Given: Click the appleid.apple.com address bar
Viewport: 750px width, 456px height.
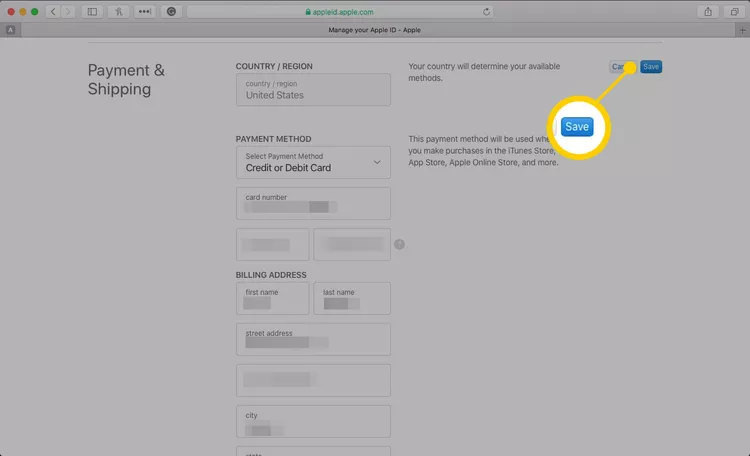Looking at the screenshot, I should coord(340,11).
